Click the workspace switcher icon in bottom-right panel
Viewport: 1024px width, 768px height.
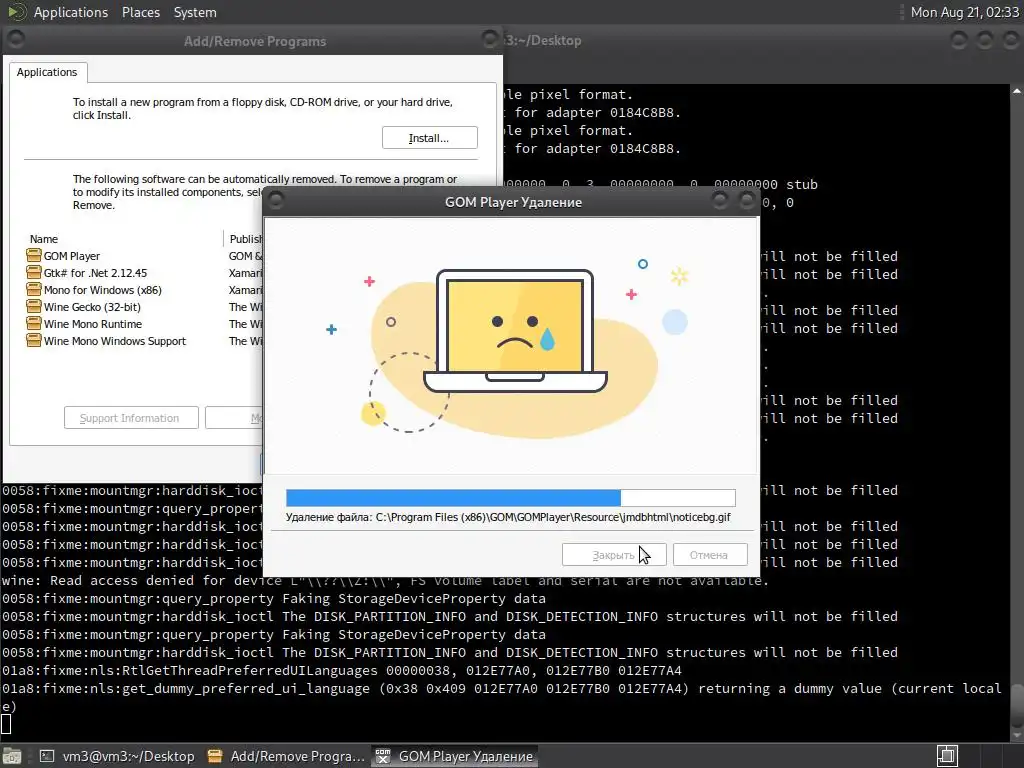947,756
